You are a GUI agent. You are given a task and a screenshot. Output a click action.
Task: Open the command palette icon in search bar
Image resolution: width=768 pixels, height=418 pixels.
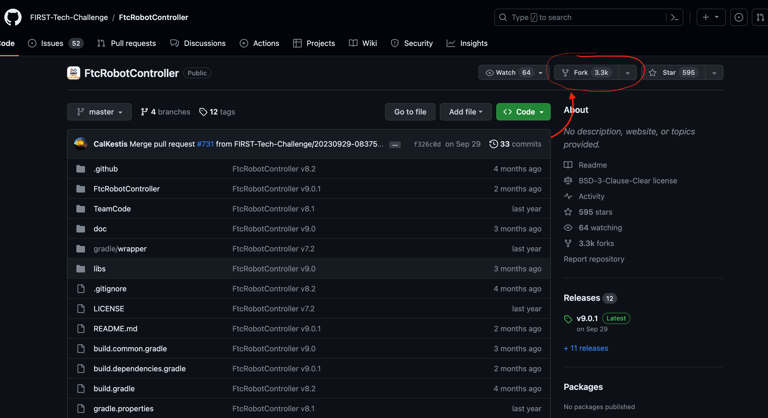click(x=674, y=18)
